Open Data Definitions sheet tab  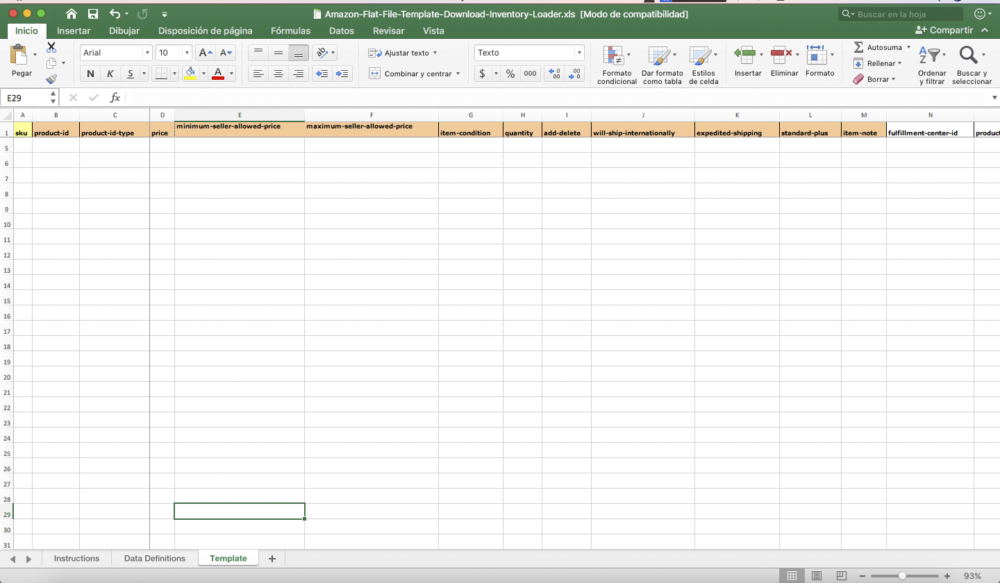tap(154, 558)
